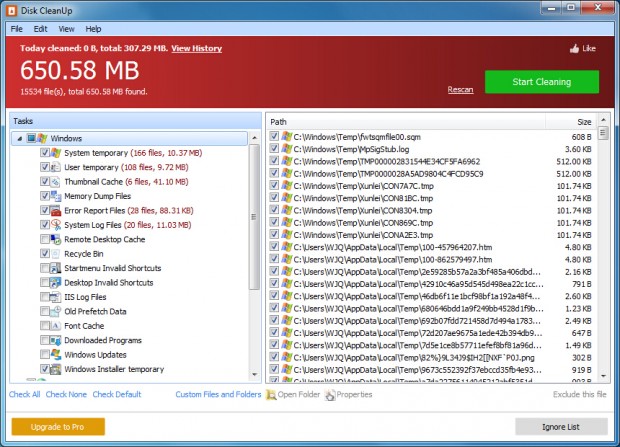Click the System Log Files icon
Viewport: 620px width, 447px height.
(x=56, y=225)
